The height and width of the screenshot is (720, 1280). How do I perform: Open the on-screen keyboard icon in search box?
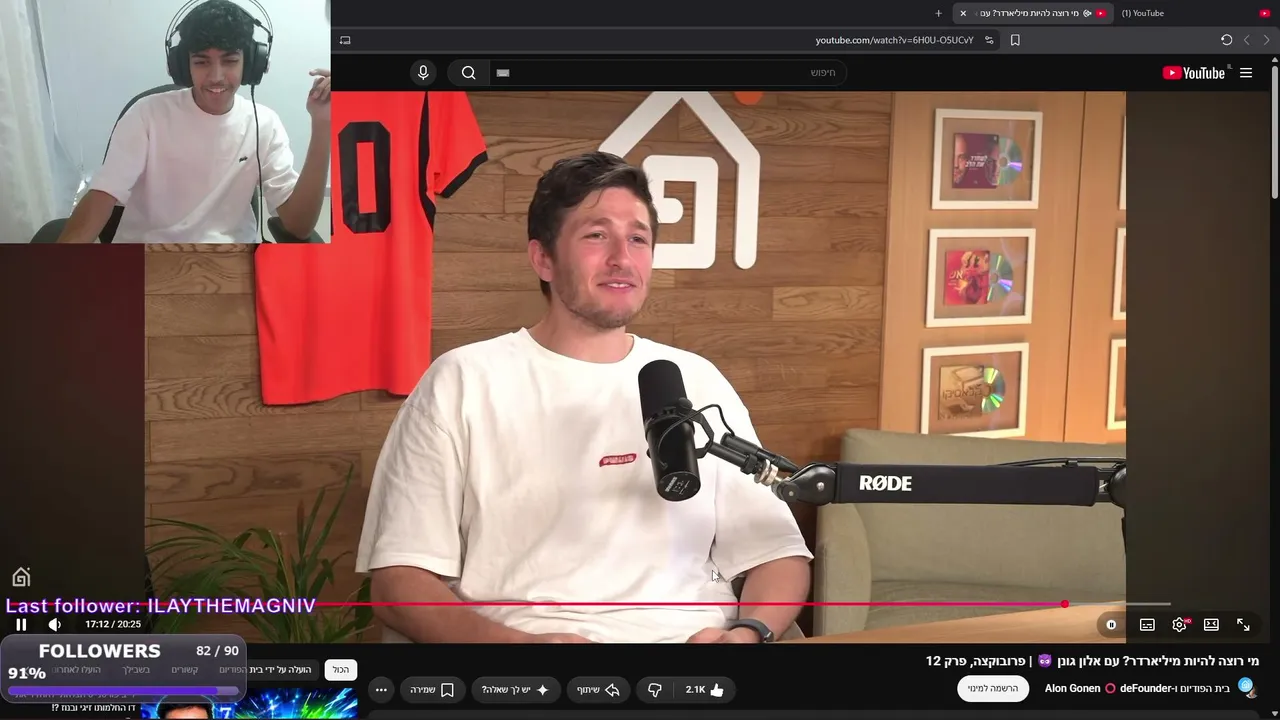coord(503,73)
